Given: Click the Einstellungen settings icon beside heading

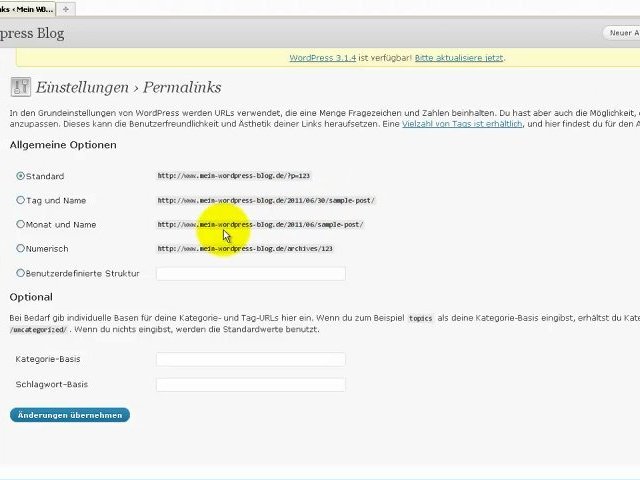Looking at the screenshot, I should tap(20, 87).
